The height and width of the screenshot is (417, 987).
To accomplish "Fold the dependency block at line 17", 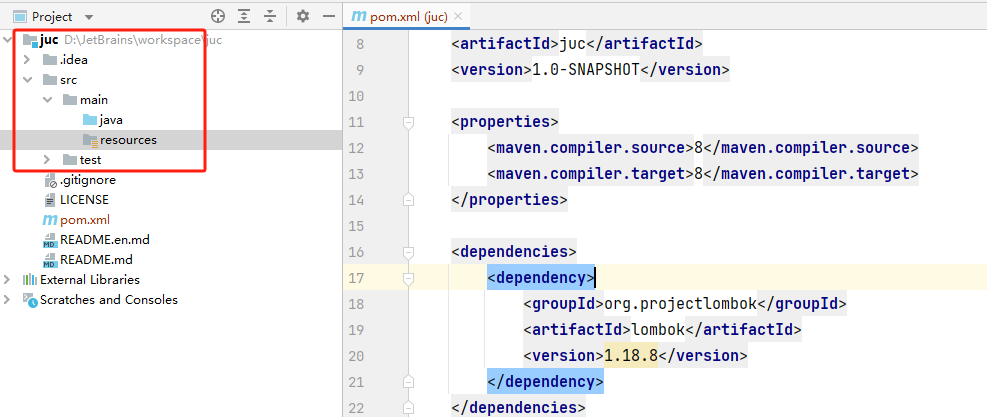I will tap(409, 278).
